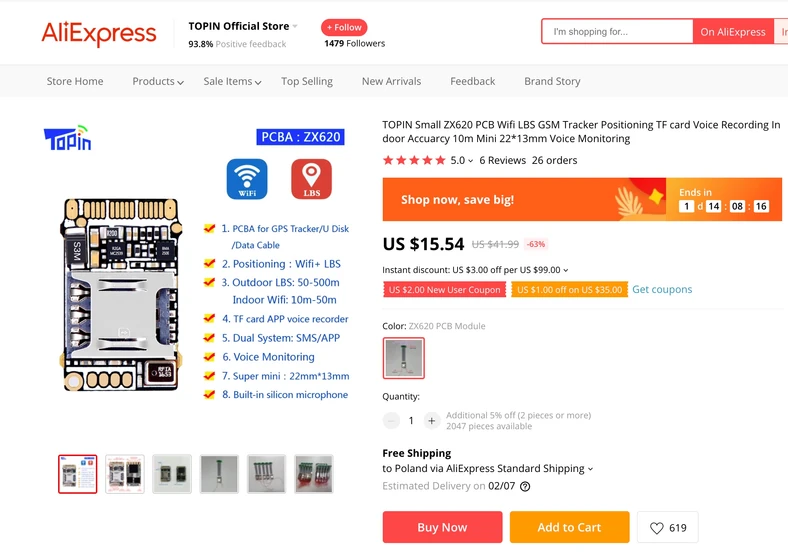Decrease quantity with the minus button
Viewport: 788px width, 559px height.
click(391, 420)
